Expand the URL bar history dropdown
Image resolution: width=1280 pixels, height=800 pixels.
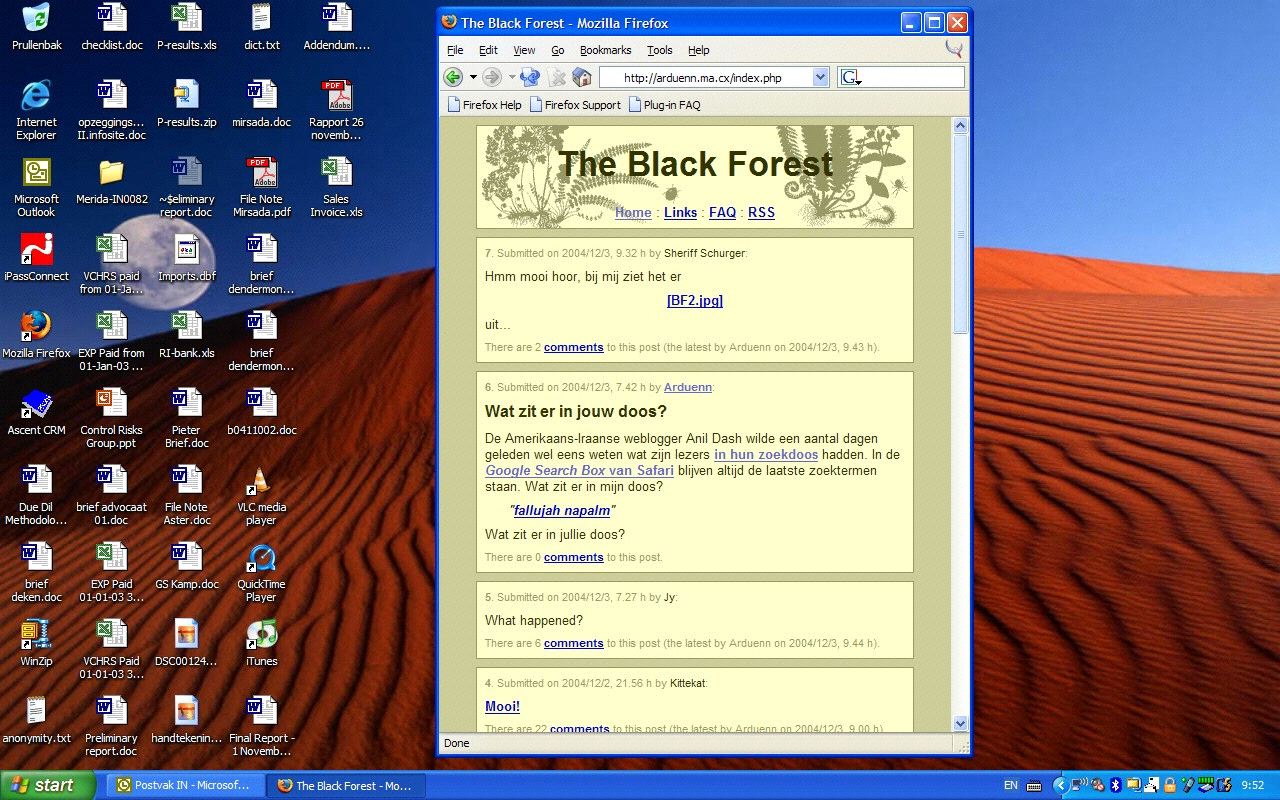click(820, 77)
